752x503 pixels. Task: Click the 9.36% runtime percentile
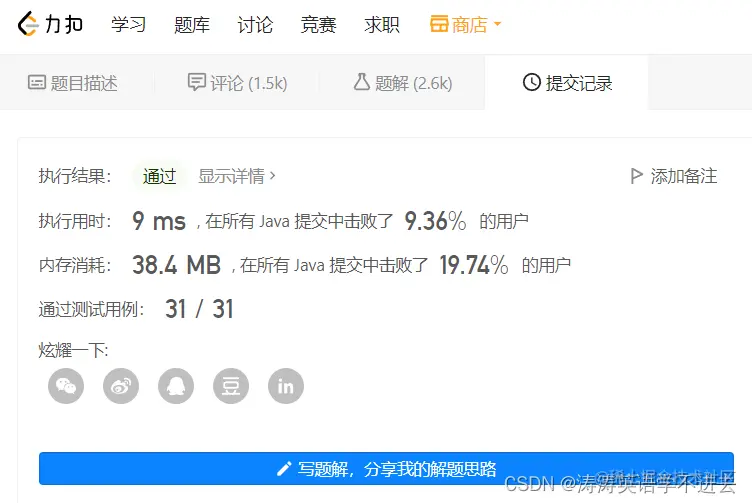tap(435, 221)
